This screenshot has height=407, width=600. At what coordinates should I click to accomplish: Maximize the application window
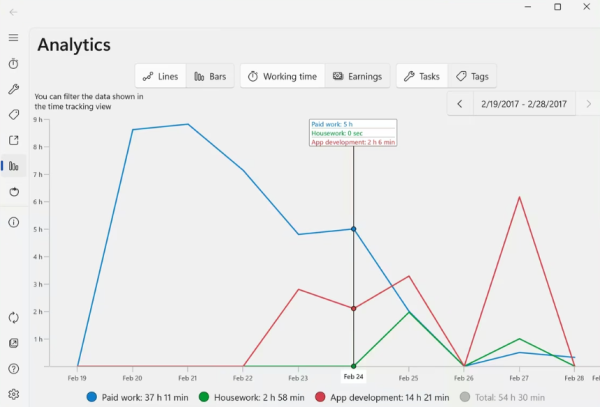(x=558, y=7)
